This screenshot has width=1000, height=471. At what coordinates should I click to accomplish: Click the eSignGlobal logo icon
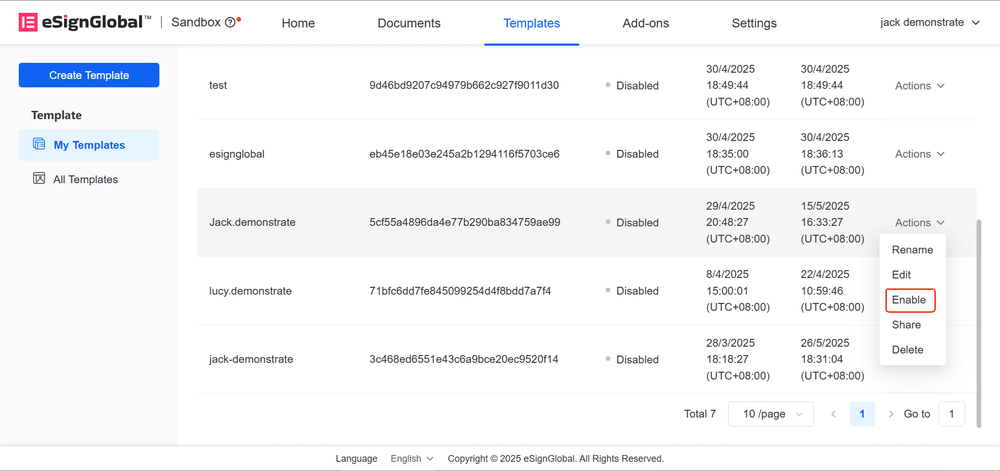28,22
